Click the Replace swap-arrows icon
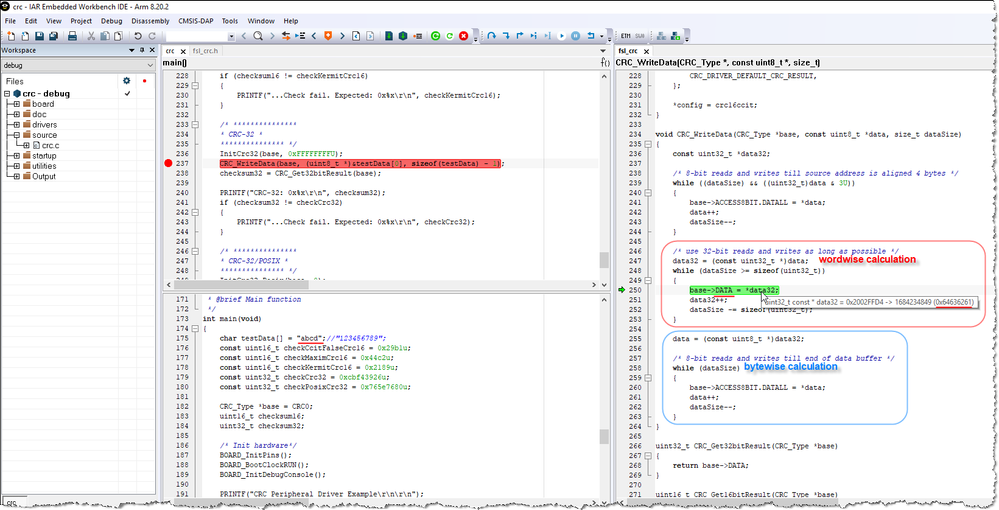Screen dimensions: 999x510 pyautogui.click(x=286, y=36)
